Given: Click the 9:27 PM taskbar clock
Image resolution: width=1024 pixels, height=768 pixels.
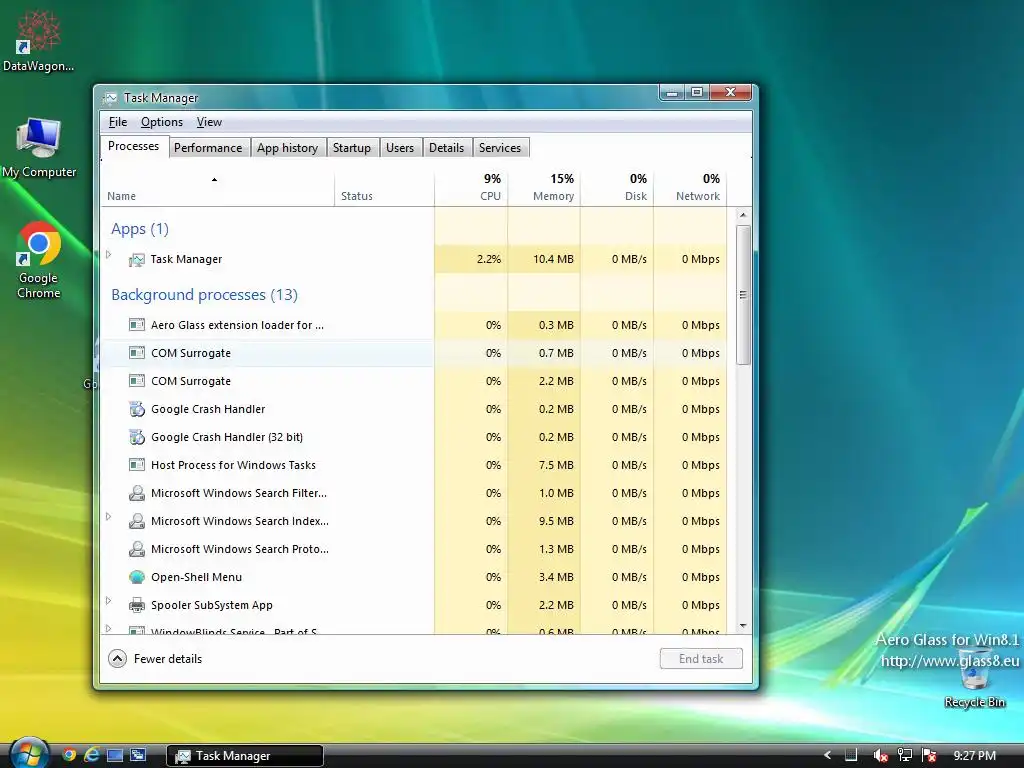Looking at the screenshot, I should point(974,756).
